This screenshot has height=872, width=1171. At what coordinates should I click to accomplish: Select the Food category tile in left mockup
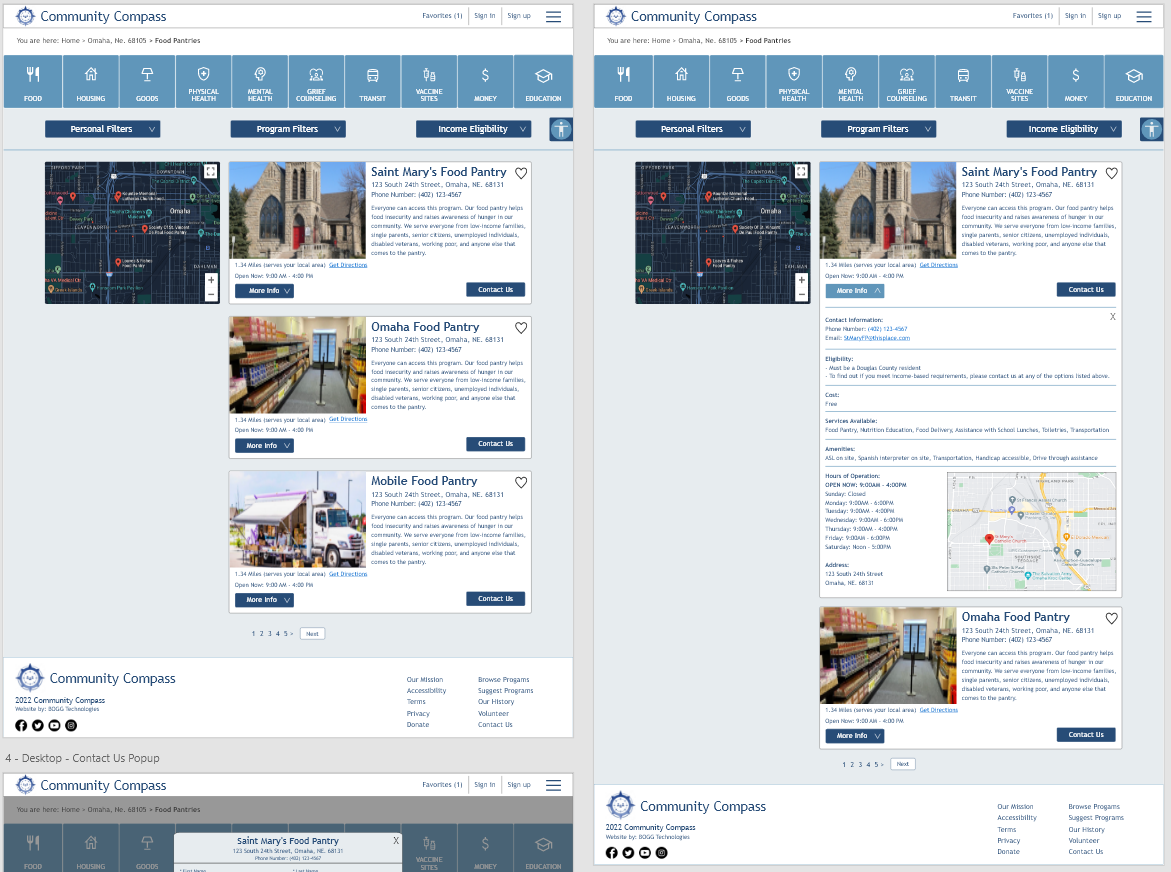tap(33, 81)
